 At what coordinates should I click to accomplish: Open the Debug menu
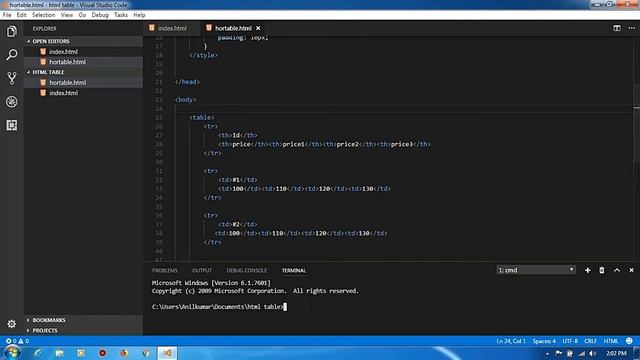click(x=100, y=15)
